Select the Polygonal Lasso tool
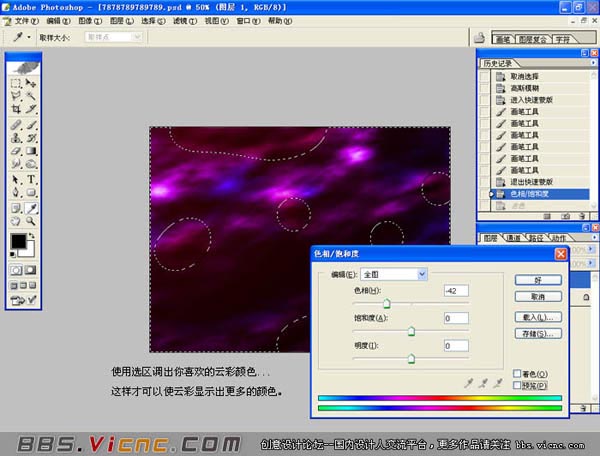 16,96
